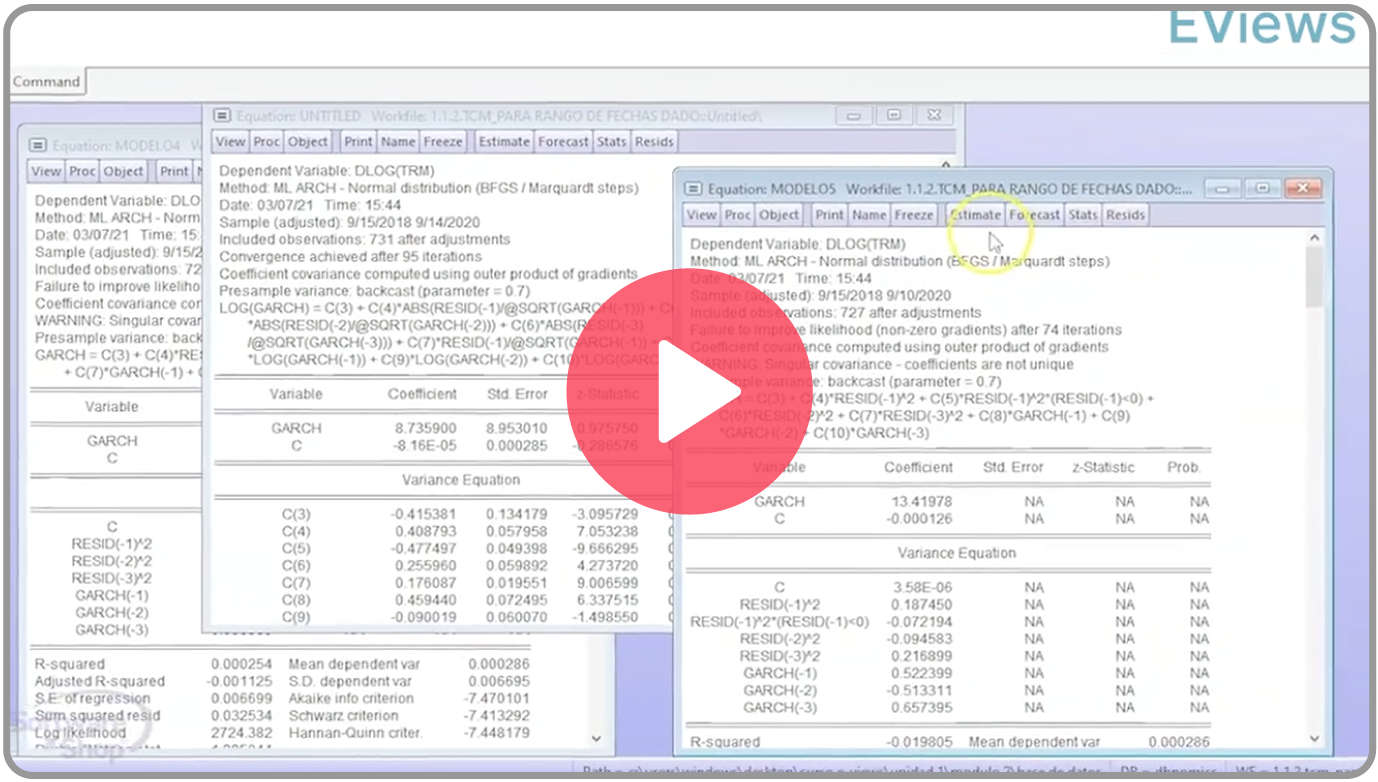The height and width of the screenshot is (782, 1378).
Task: Open the View menu in the MODELO4 window
Action: (x=46, y=172)
